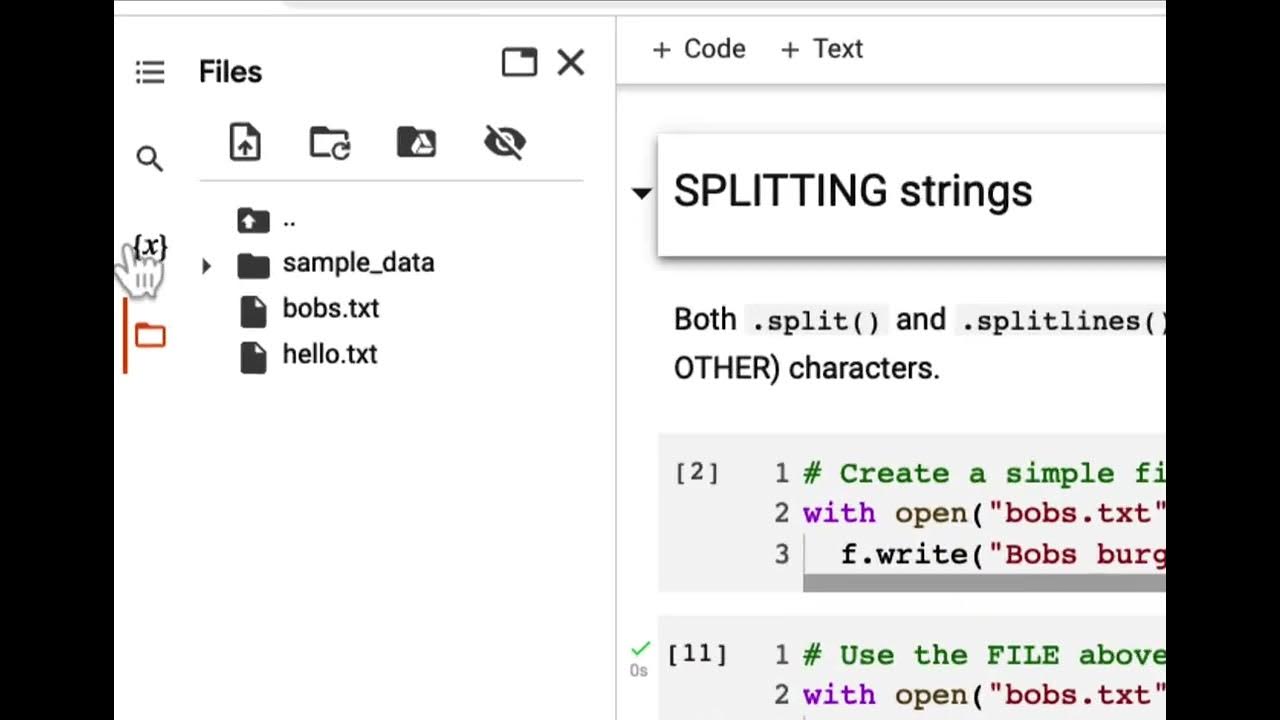This screenshot has height=720, width=1280.
Task: Open the variables {x} panel icon
Action: click(150, 246)
